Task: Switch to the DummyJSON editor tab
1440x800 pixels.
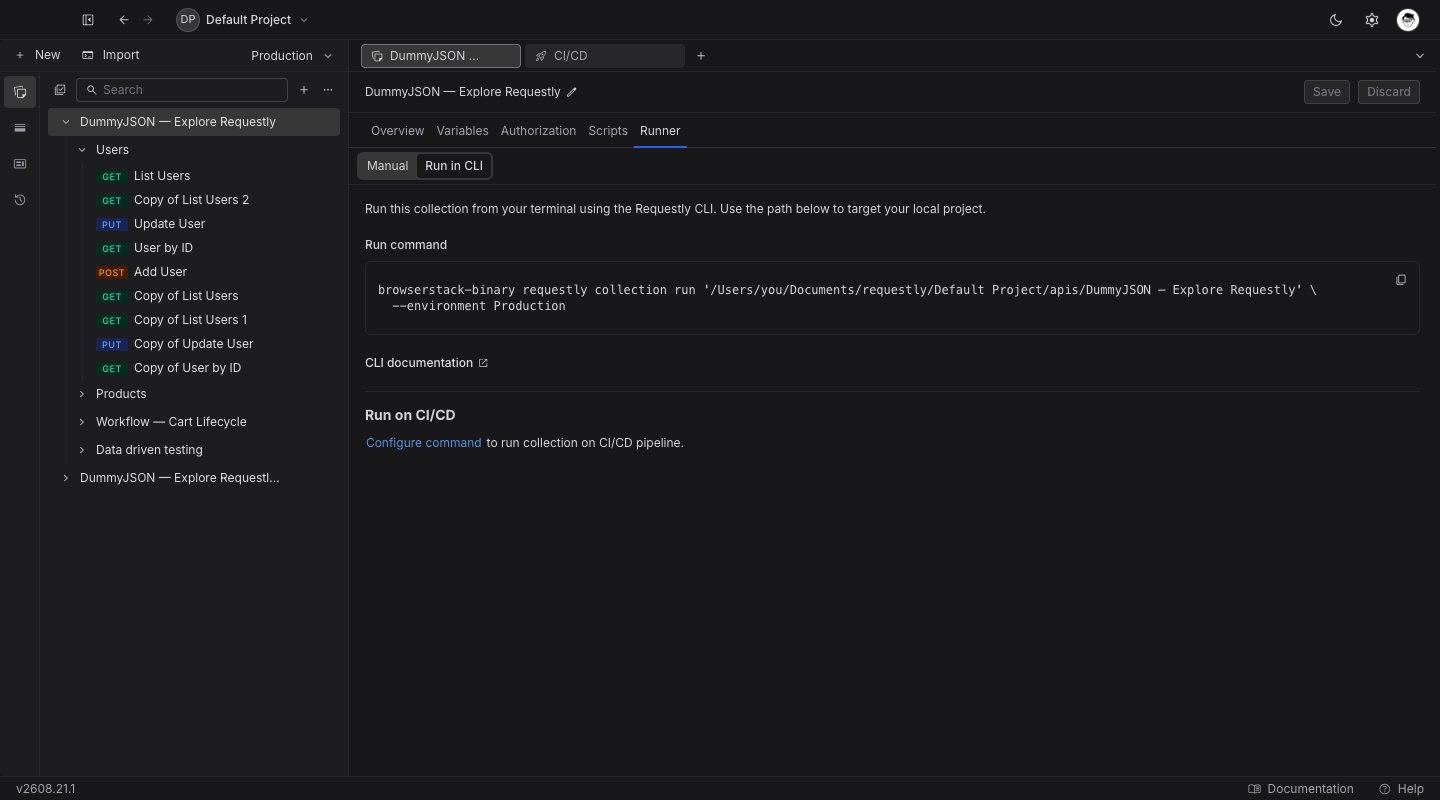Action: click(x=441, y=56)
